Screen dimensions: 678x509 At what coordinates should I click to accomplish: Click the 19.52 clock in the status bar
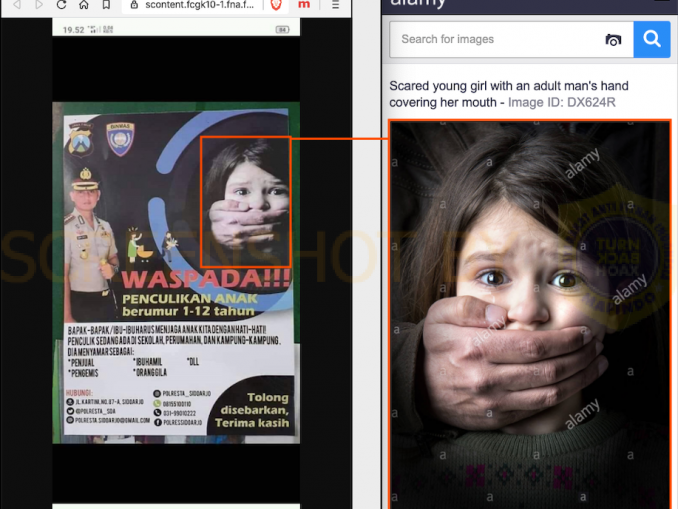74,30
